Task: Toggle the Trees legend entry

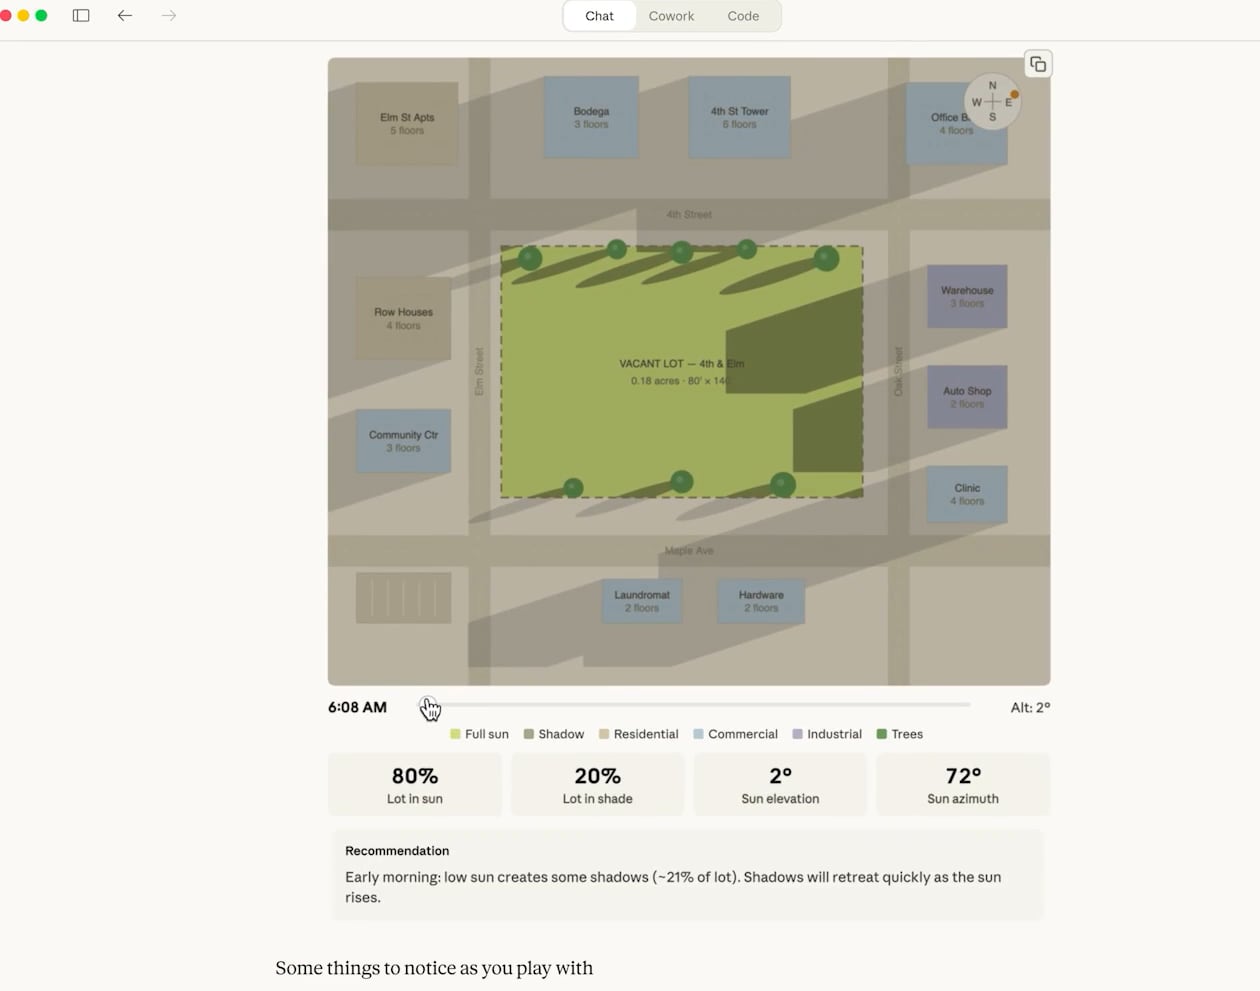Action: [x=898, y=733]
